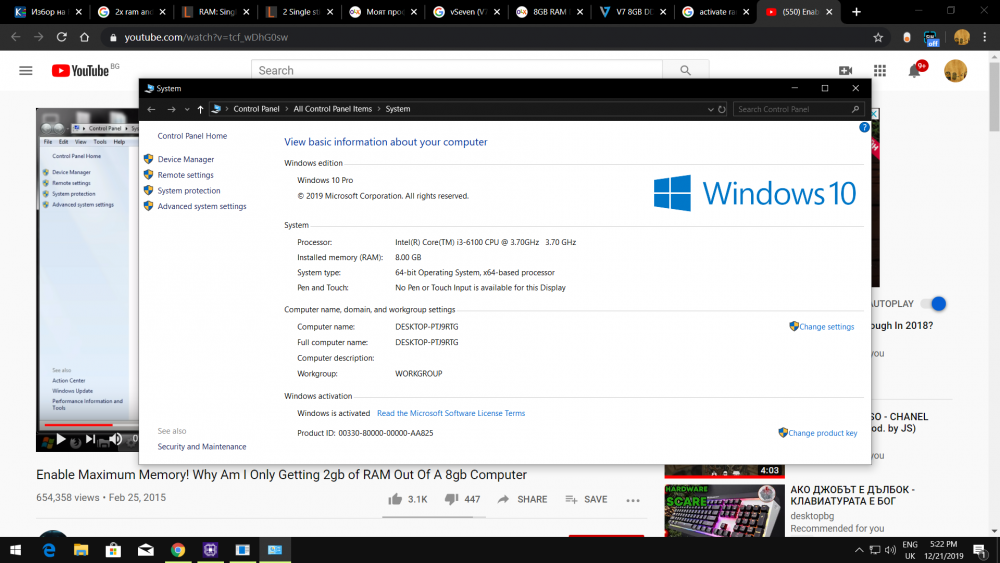Open the clock and date in taskbar
Screen dimensions: 1000x563
(x=943, y=550)
